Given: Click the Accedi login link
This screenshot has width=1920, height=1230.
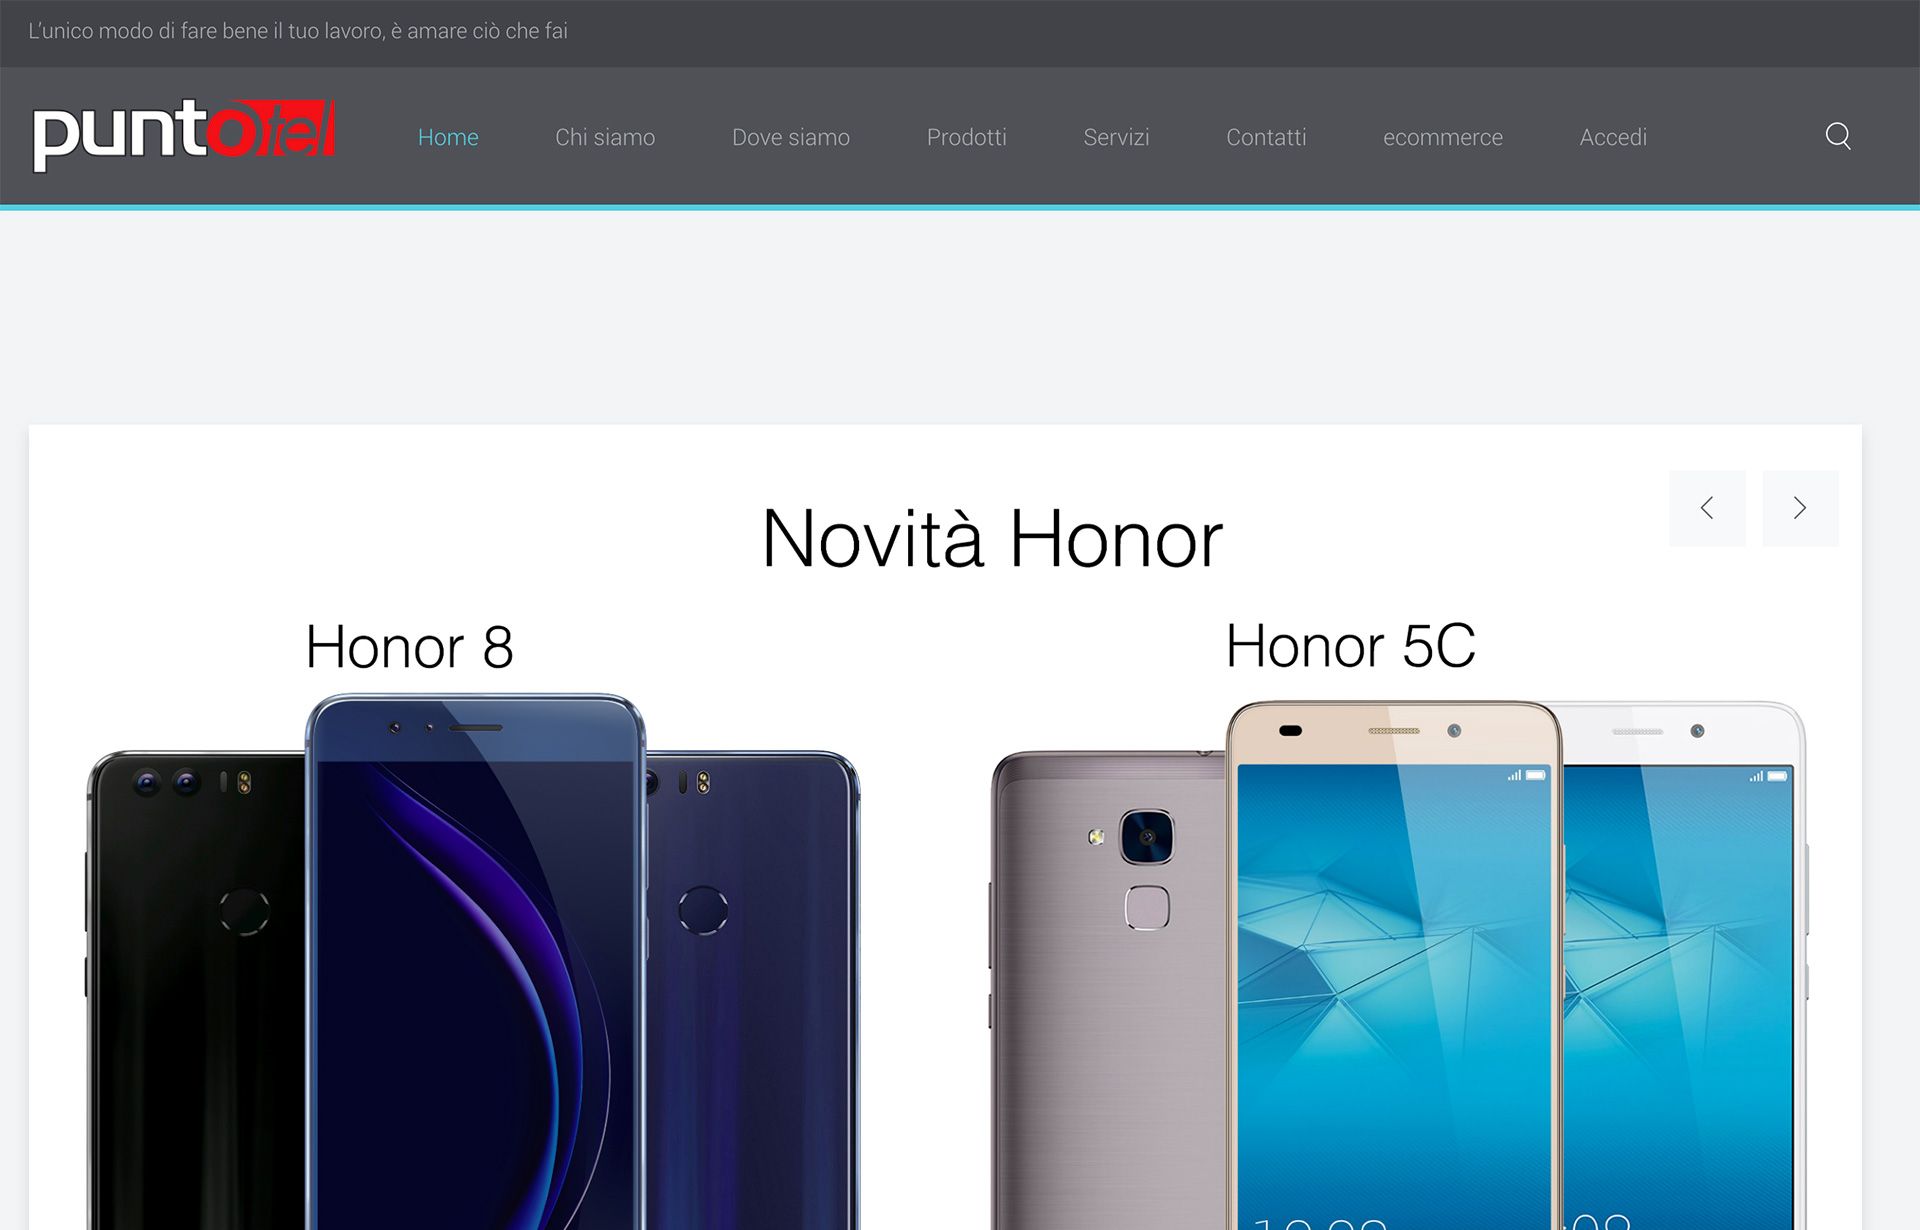Looking at the screenshot, I should coord(1613,137).
